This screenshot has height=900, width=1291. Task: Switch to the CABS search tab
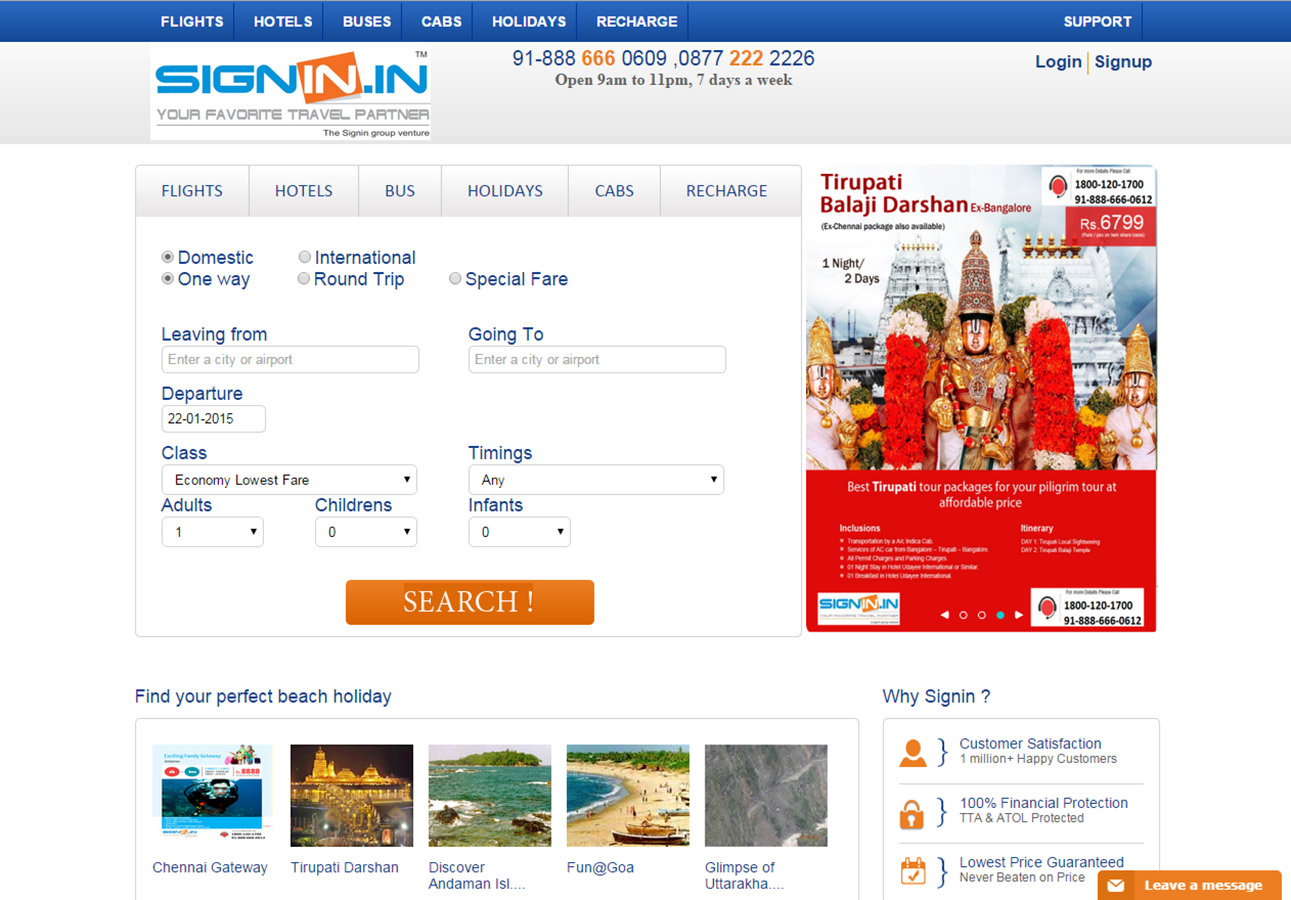tap(614, 191)
